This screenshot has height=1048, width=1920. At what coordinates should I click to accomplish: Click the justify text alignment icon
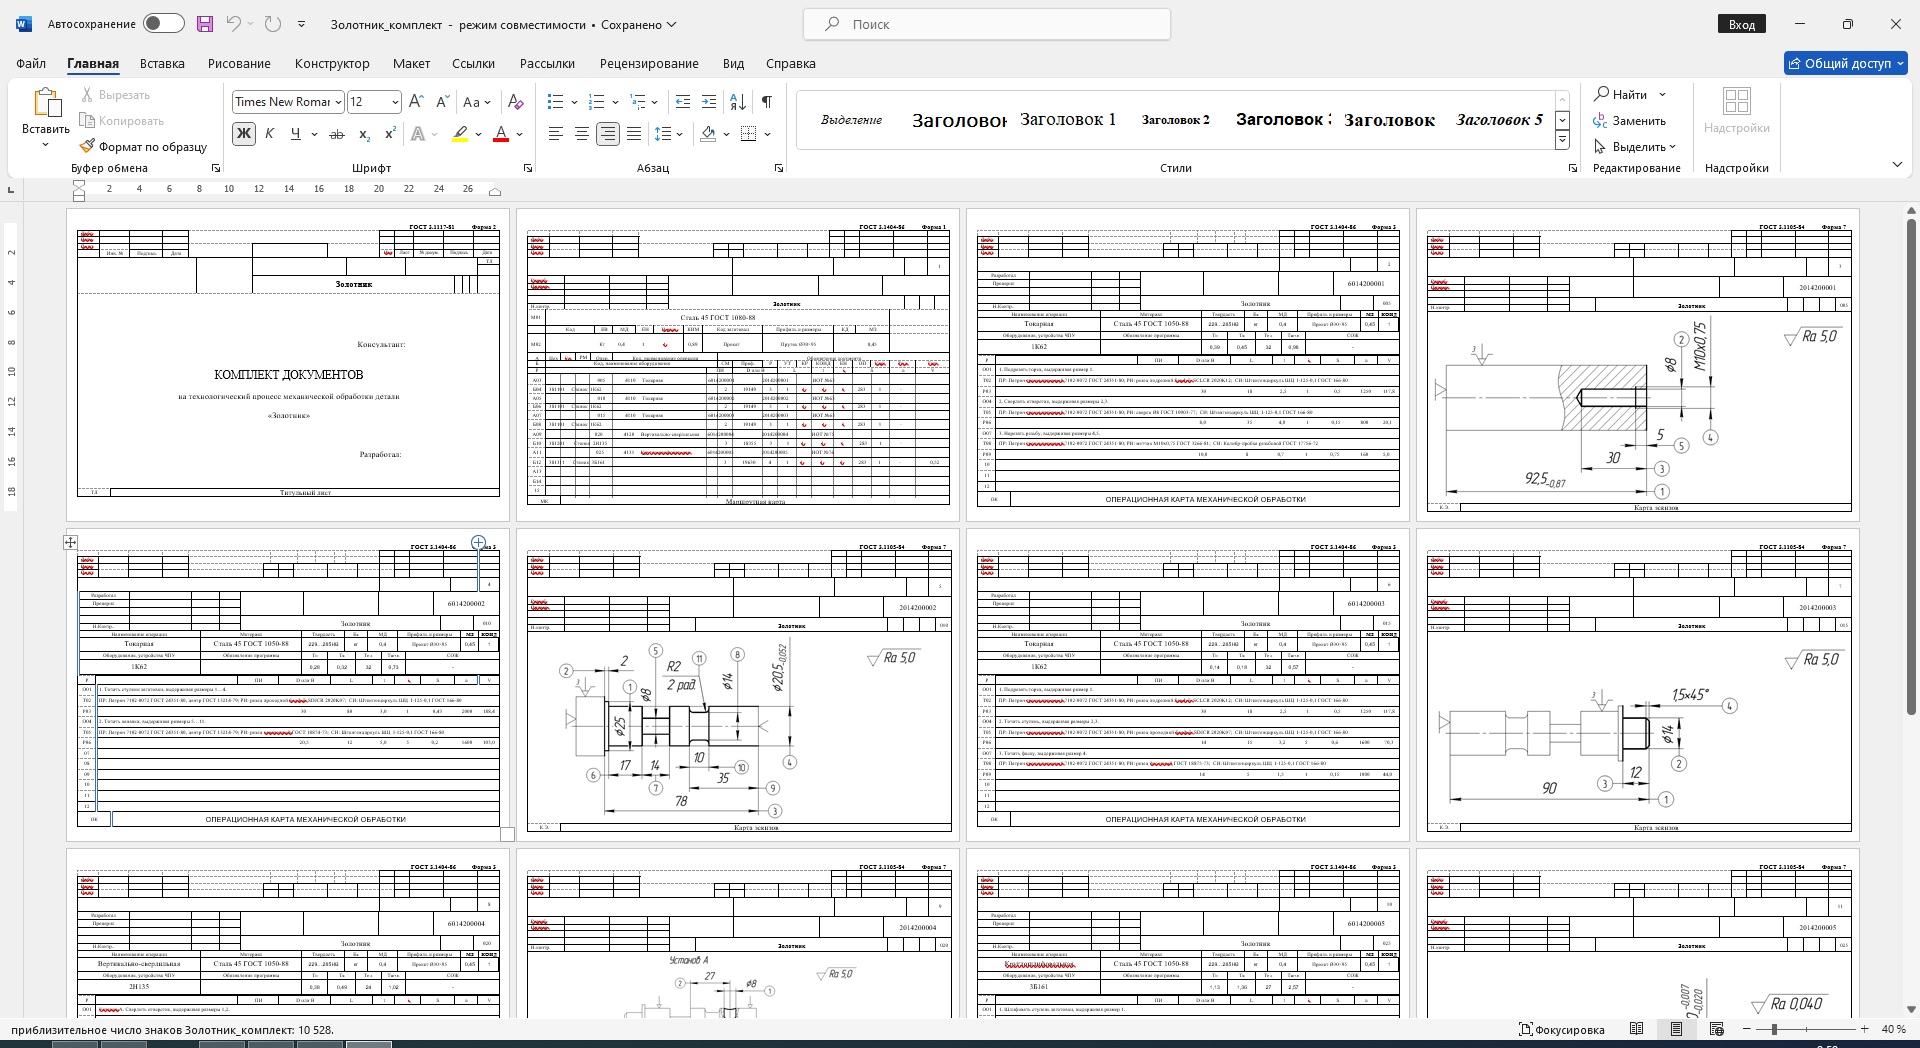pos(633,134)
